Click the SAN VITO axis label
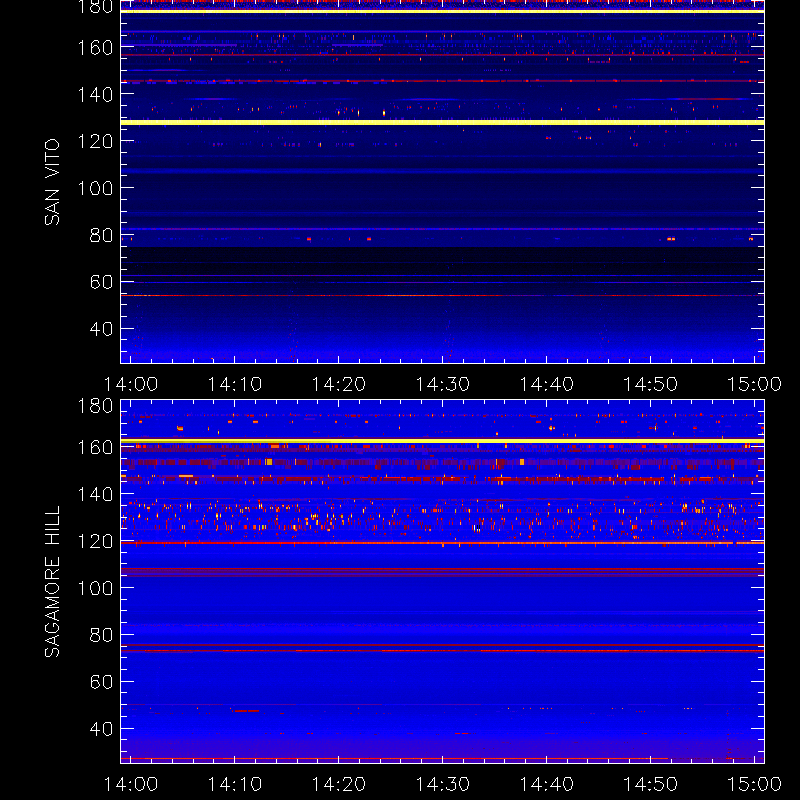 (x=52, y=182)
